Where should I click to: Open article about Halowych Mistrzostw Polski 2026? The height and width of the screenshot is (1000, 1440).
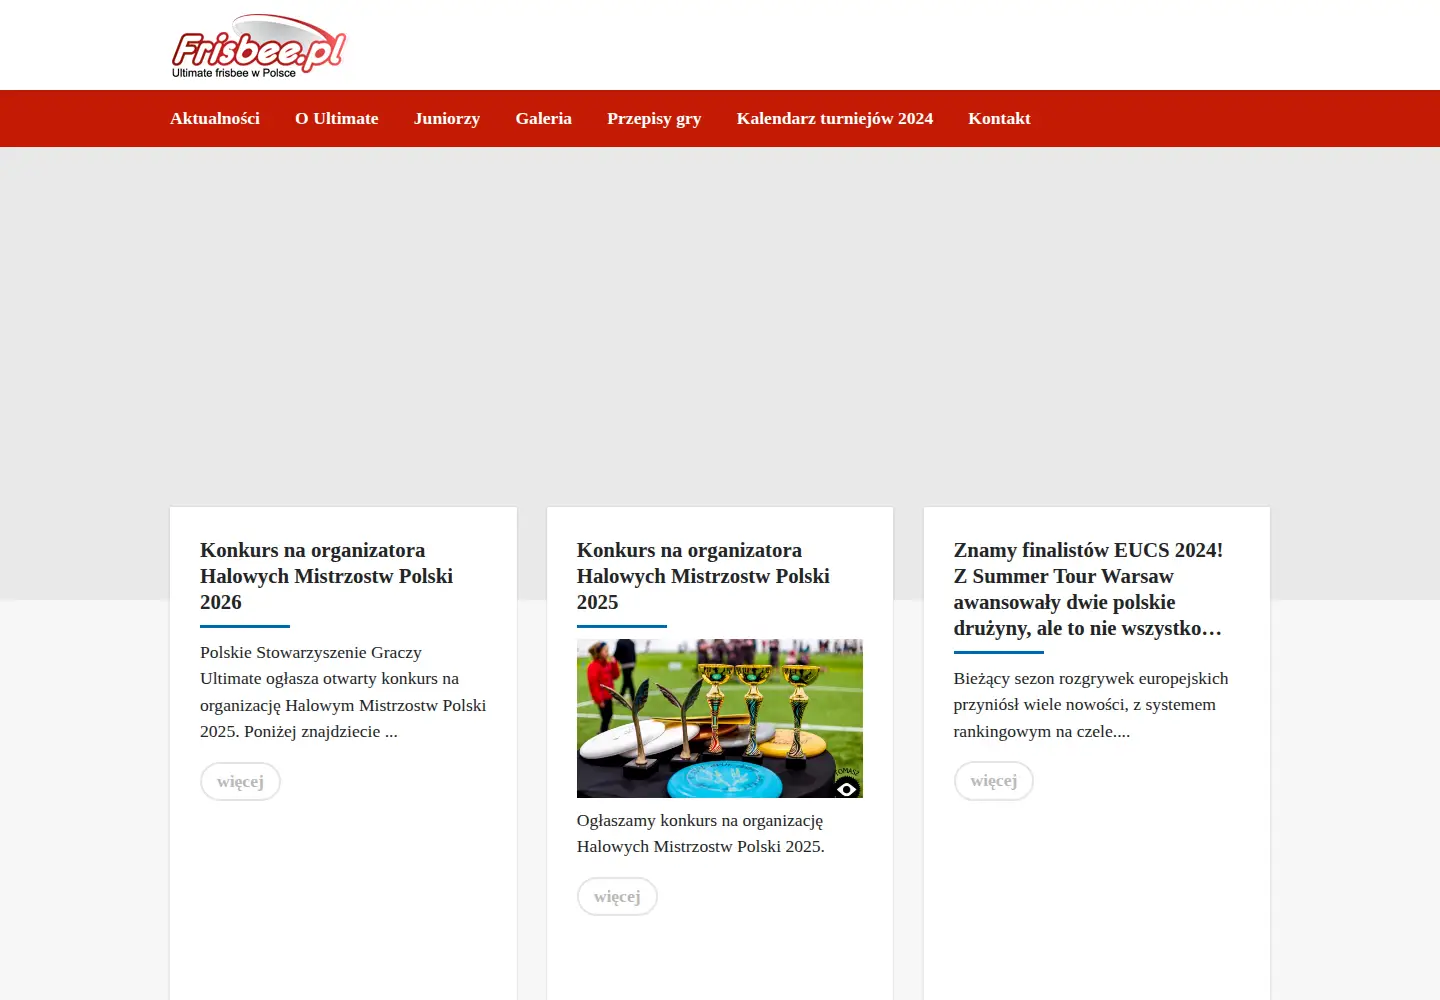(x=327, y=576)
